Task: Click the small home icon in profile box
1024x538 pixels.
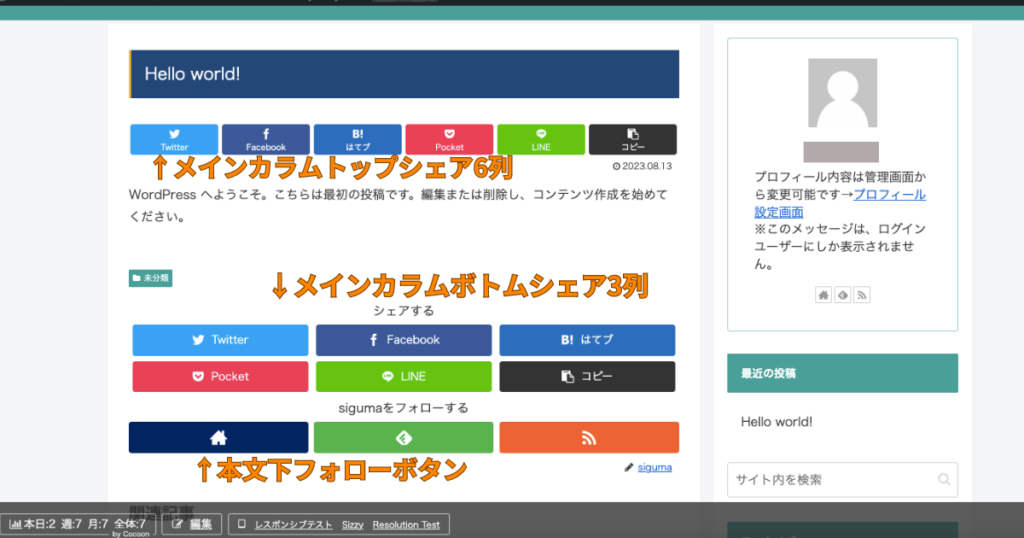Action: coord(824,295)
